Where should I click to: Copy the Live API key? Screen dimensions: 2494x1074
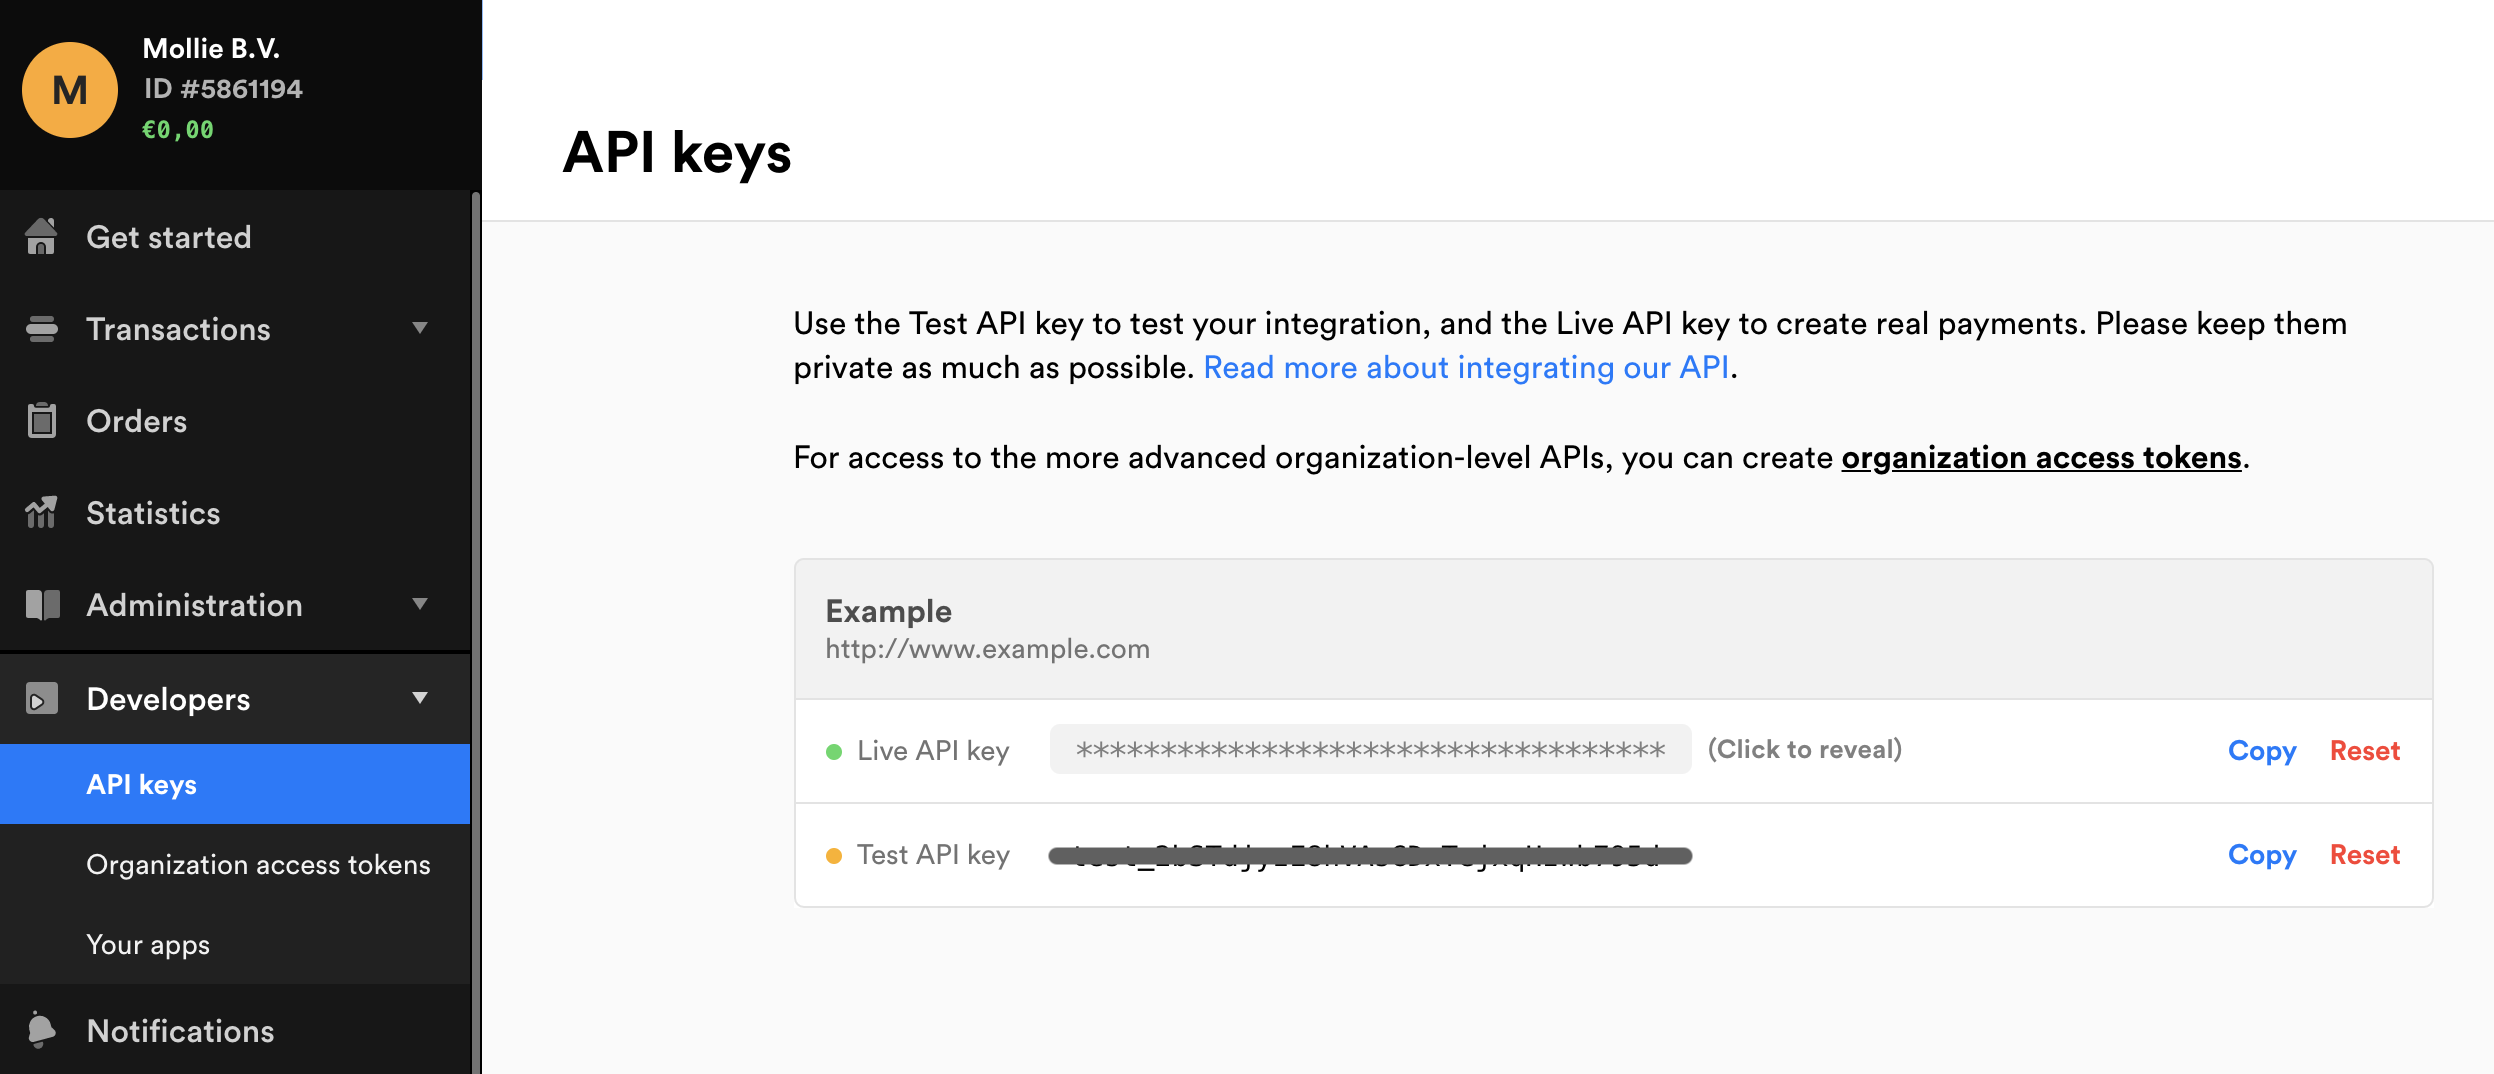point(2262,751)
